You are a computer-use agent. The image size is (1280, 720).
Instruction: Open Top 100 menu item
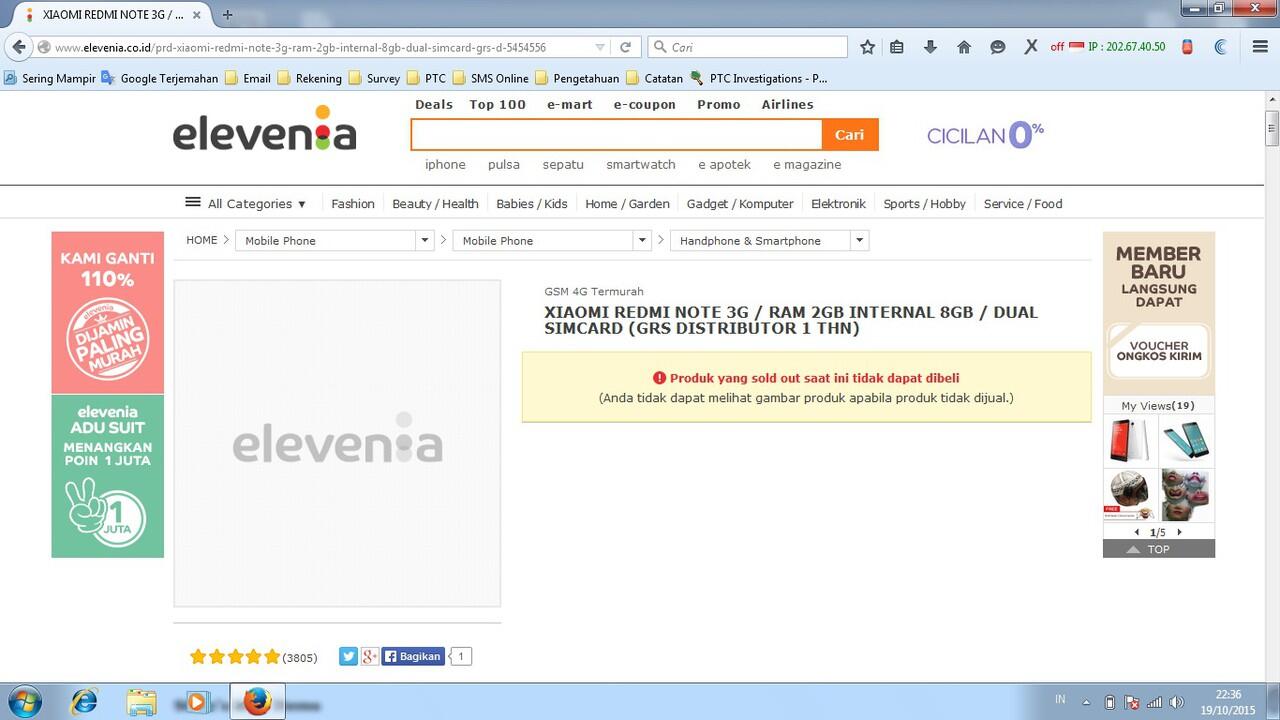[x=498, y=104]
